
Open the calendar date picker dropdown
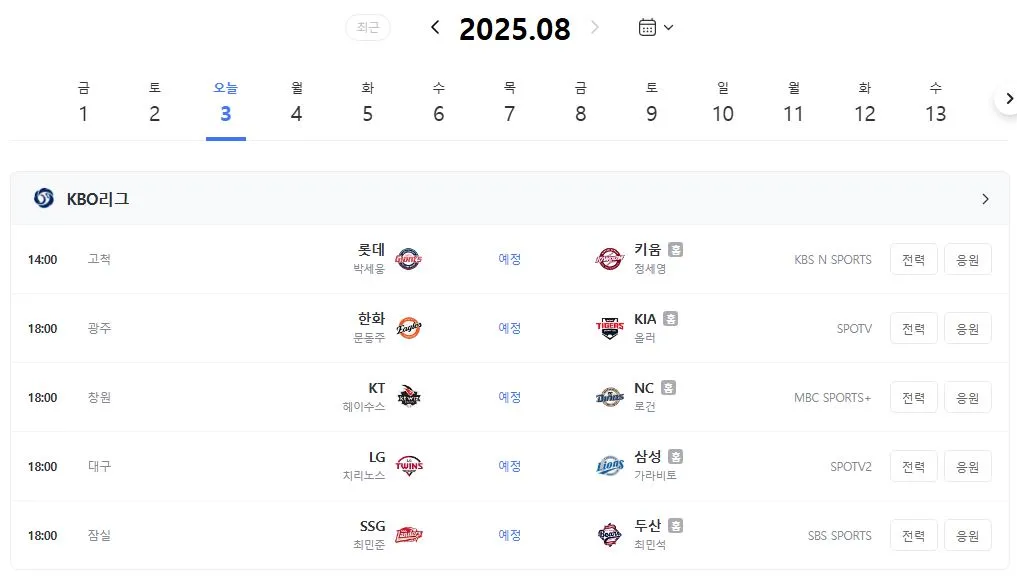tap(656, 27)
